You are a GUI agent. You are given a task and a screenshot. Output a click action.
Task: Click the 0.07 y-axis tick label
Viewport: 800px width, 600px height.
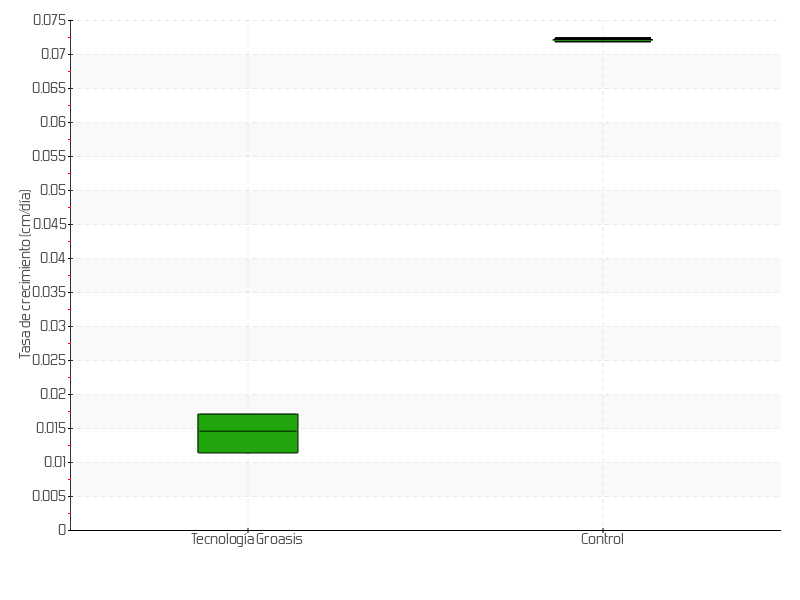[53, 54]
